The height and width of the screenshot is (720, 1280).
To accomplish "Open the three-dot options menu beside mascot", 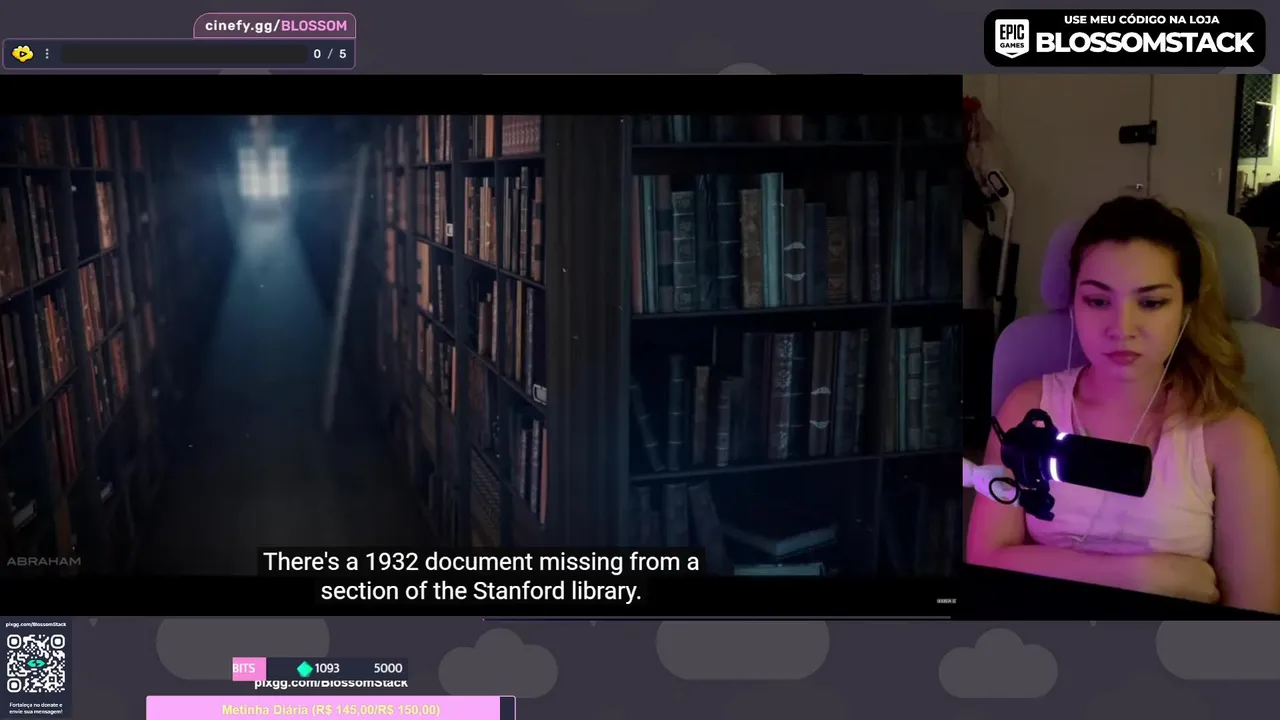I will tap(47, 54).
